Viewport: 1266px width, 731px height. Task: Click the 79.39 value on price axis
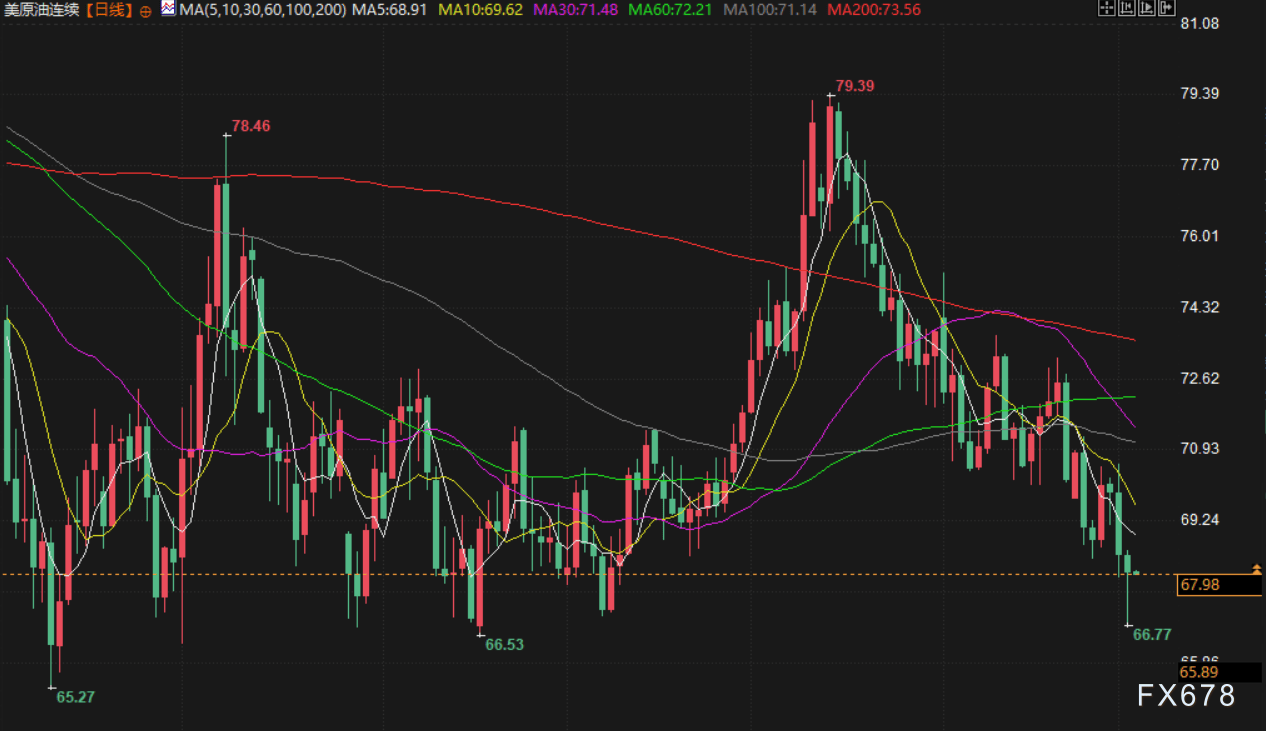pyautogui.click(x=1200, y=94)
